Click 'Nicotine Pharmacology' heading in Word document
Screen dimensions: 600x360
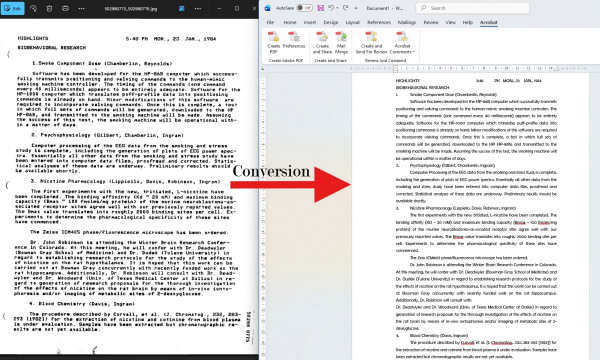click(x=463, y=208)
